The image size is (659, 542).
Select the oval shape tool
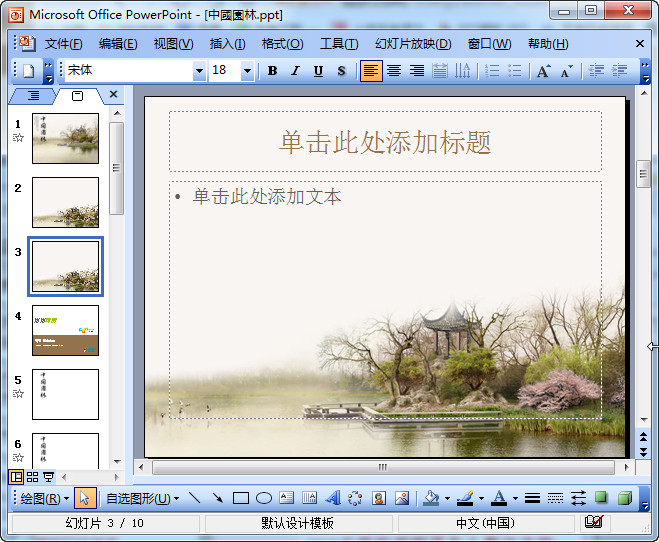(x=264, y=498)
